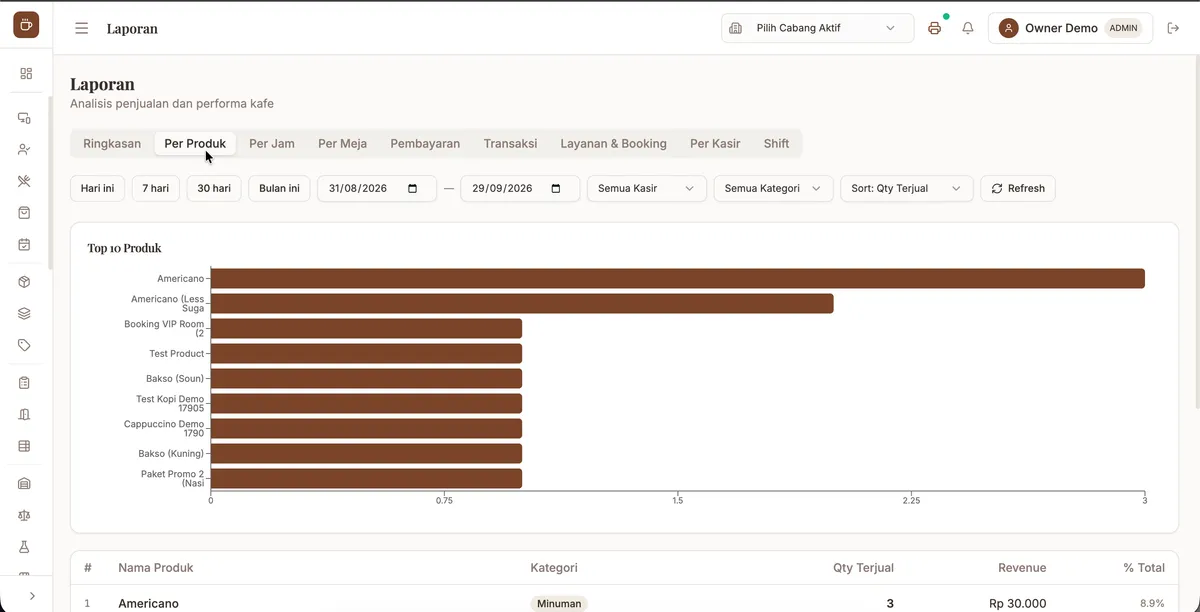Image resolution: width=1200 pixels, height=612 pixels.
Task: Click the Kategori column header
Action: (554, 567)
